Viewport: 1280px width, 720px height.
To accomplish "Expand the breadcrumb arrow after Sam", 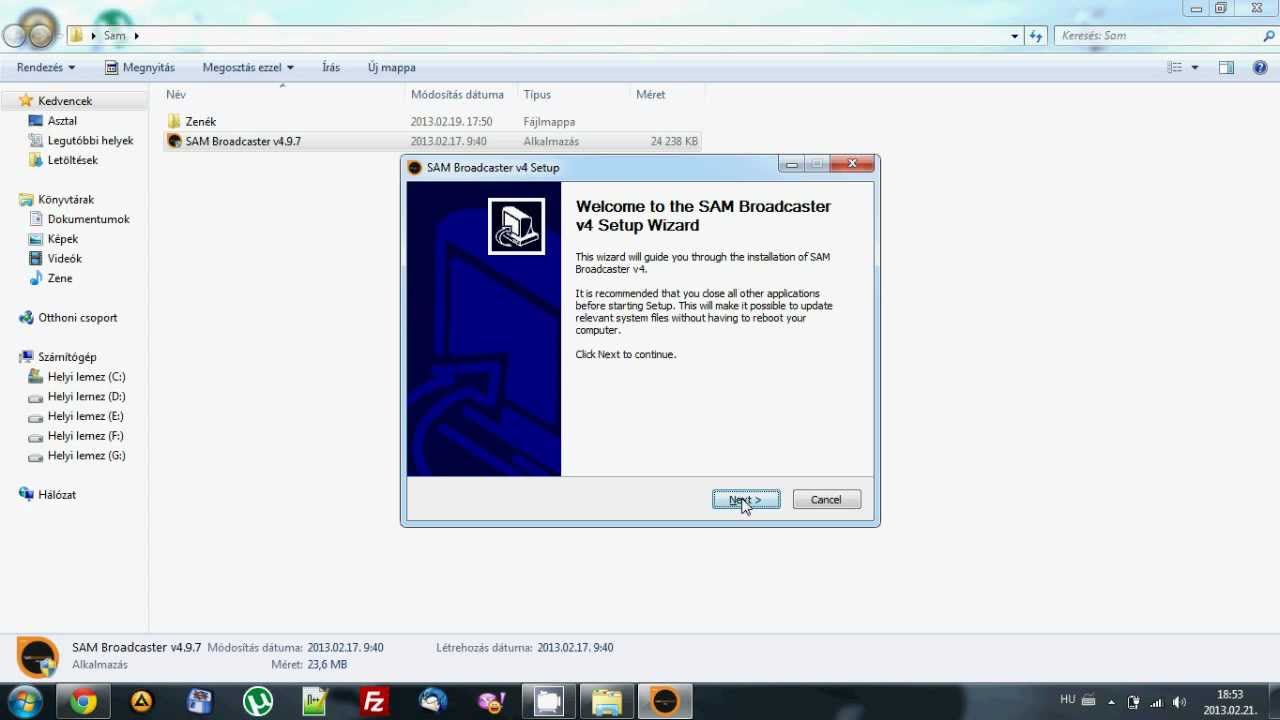I will pyautogui.click(x=136, y=36).
